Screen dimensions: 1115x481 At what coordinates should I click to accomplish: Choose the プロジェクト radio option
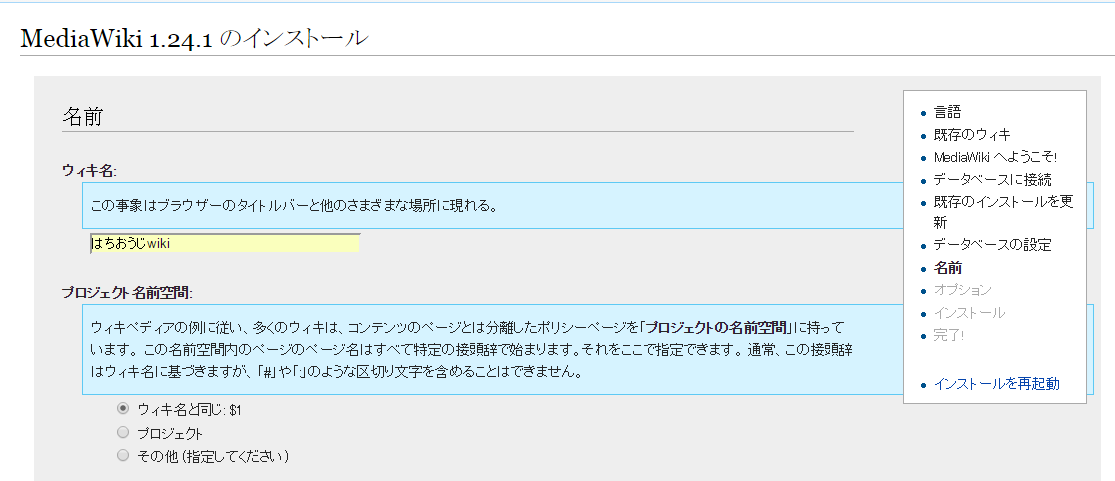click(123, 432)
